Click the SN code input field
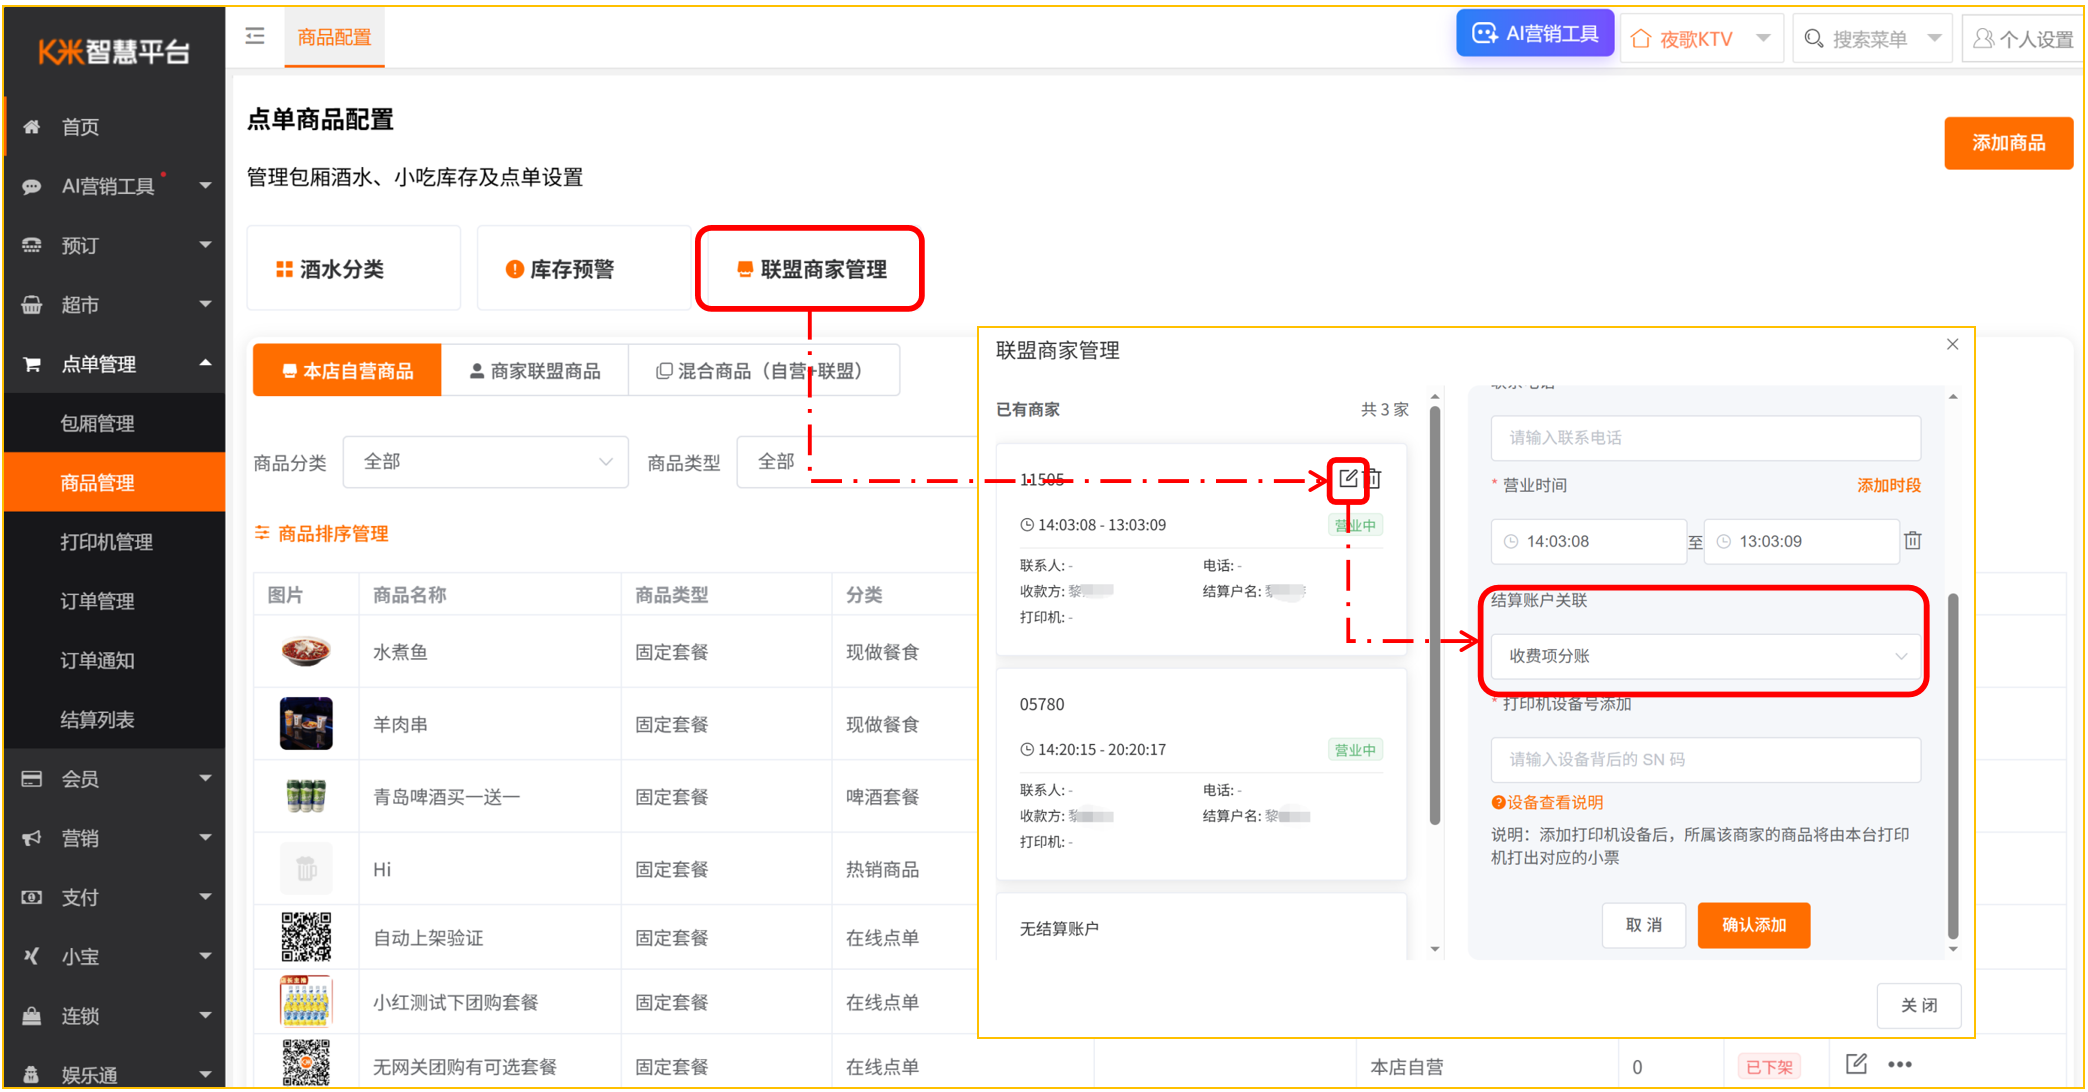 [x=1705, y=759]
